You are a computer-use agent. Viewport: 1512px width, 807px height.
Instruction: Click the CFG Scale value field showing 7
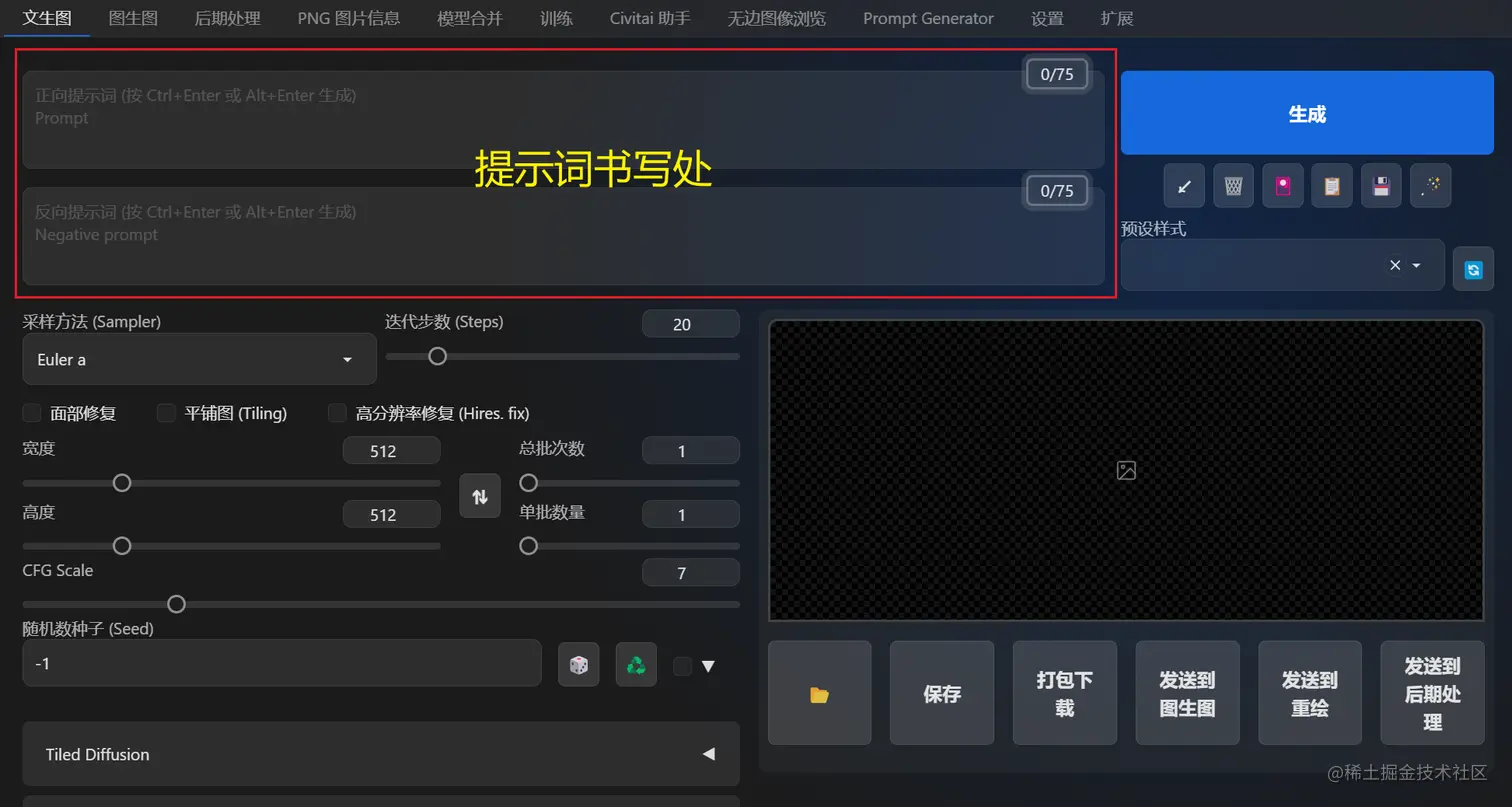[x=691, y=573]
